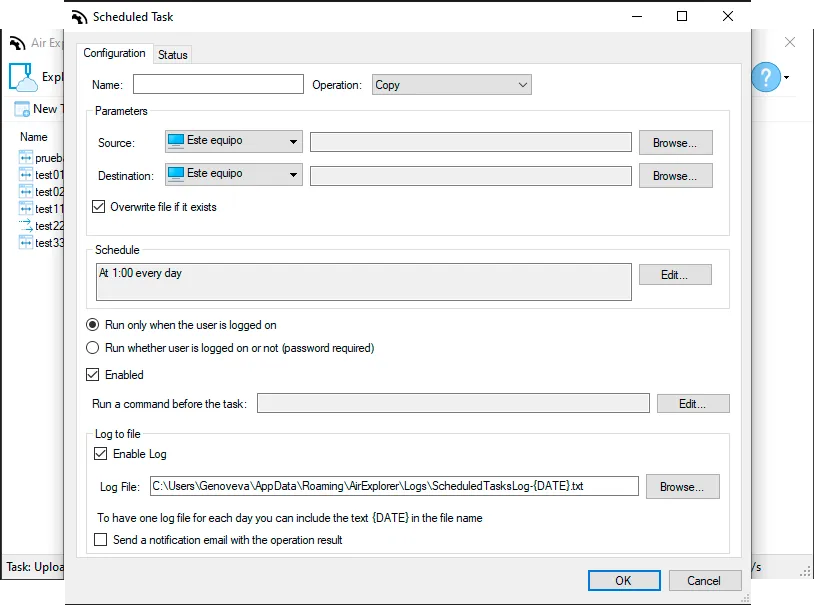Viewport: 814px width, 605px height.
Task: Click the Name input field
Action: [x=218, y=84]
